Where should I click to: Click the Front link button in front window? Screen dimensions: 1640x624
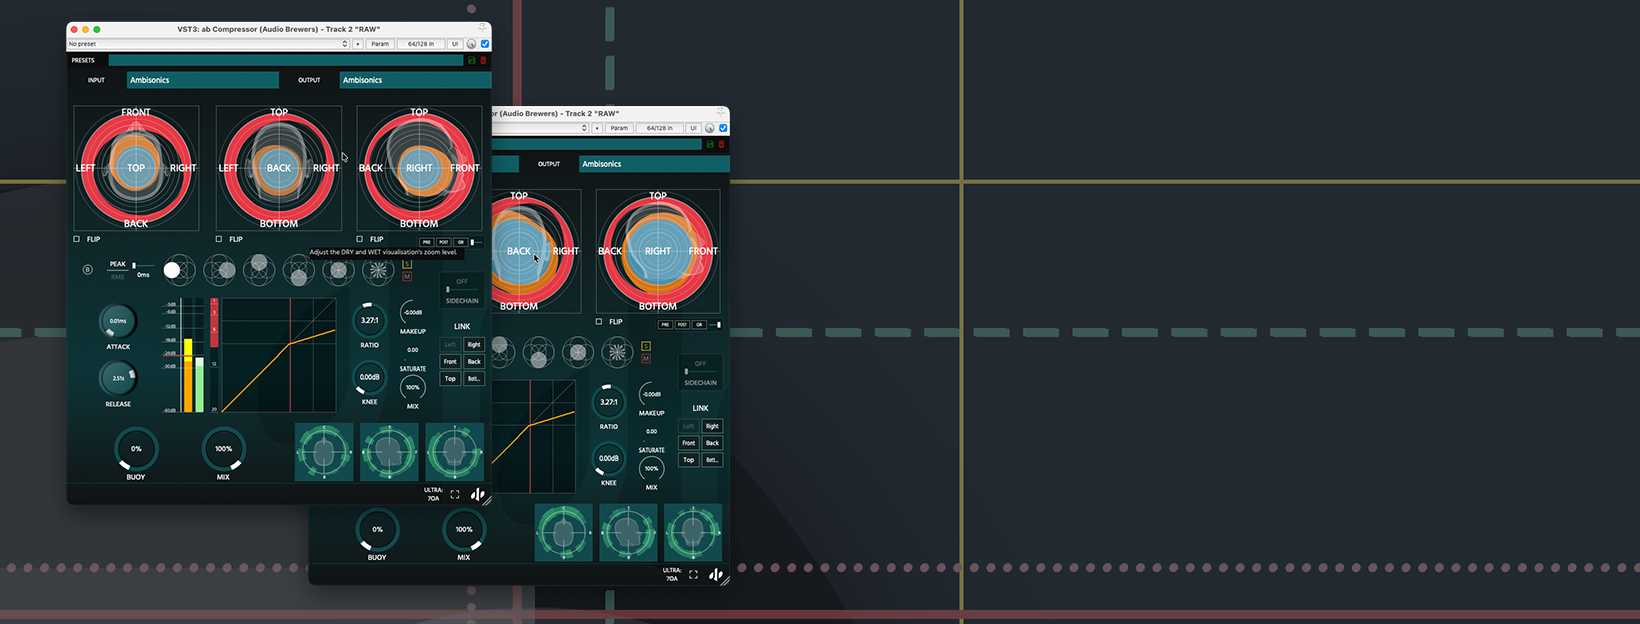click(450, 362)
